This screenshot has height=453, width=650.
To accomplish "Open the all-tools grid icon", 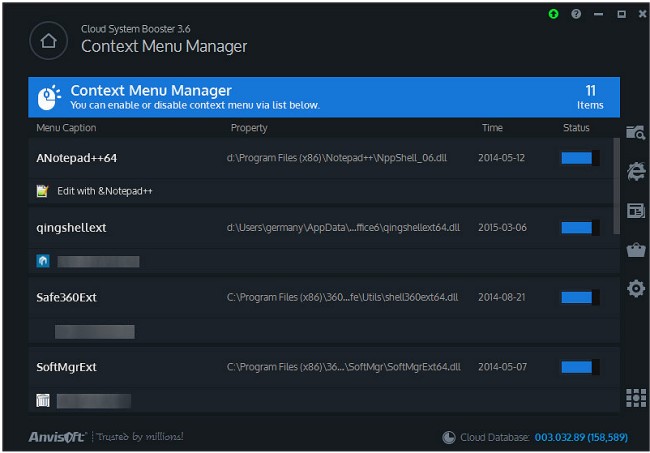I will pos(635,397).
